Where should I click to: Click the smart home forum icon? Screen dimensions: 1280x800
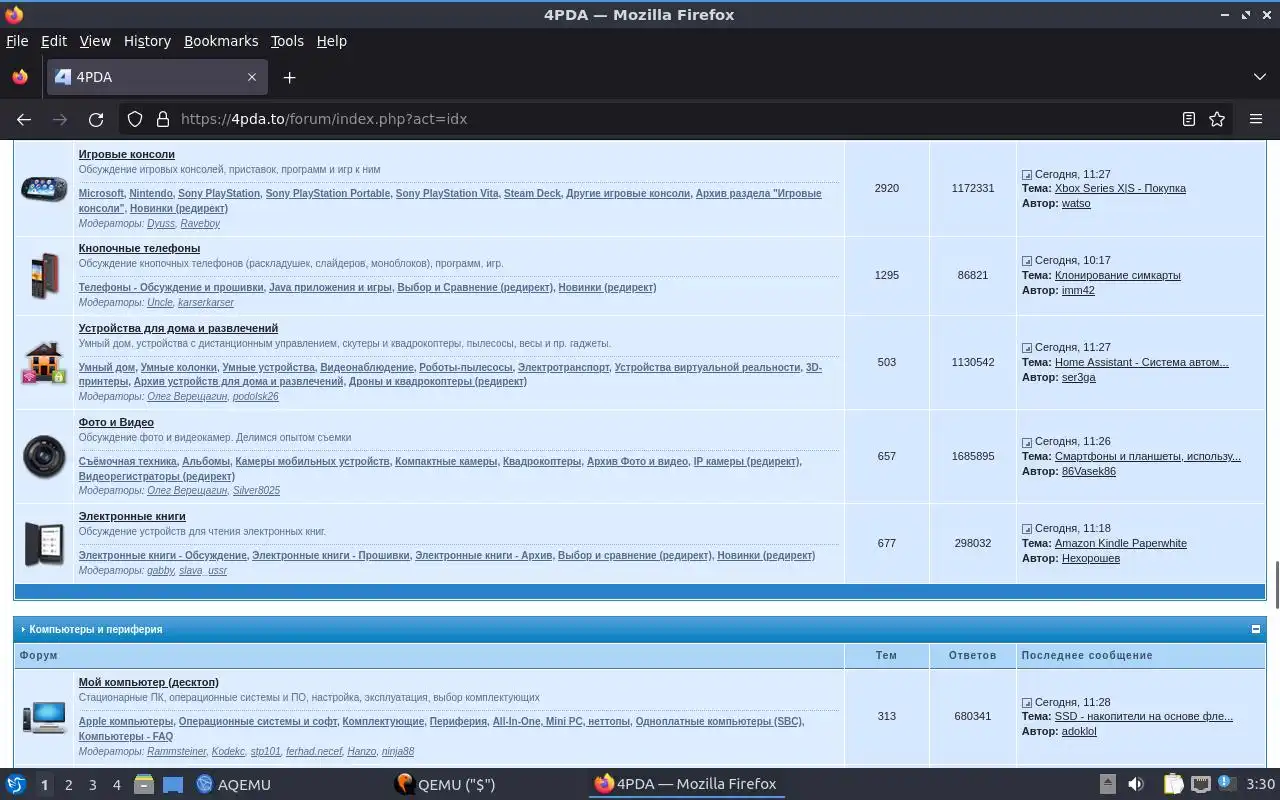(45, 362)
